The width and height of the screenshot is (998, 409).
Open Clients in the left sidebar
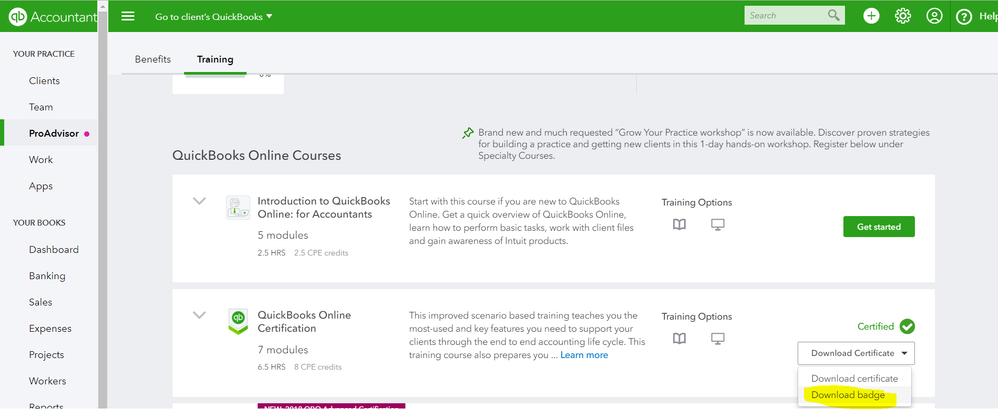coord(44,81)
